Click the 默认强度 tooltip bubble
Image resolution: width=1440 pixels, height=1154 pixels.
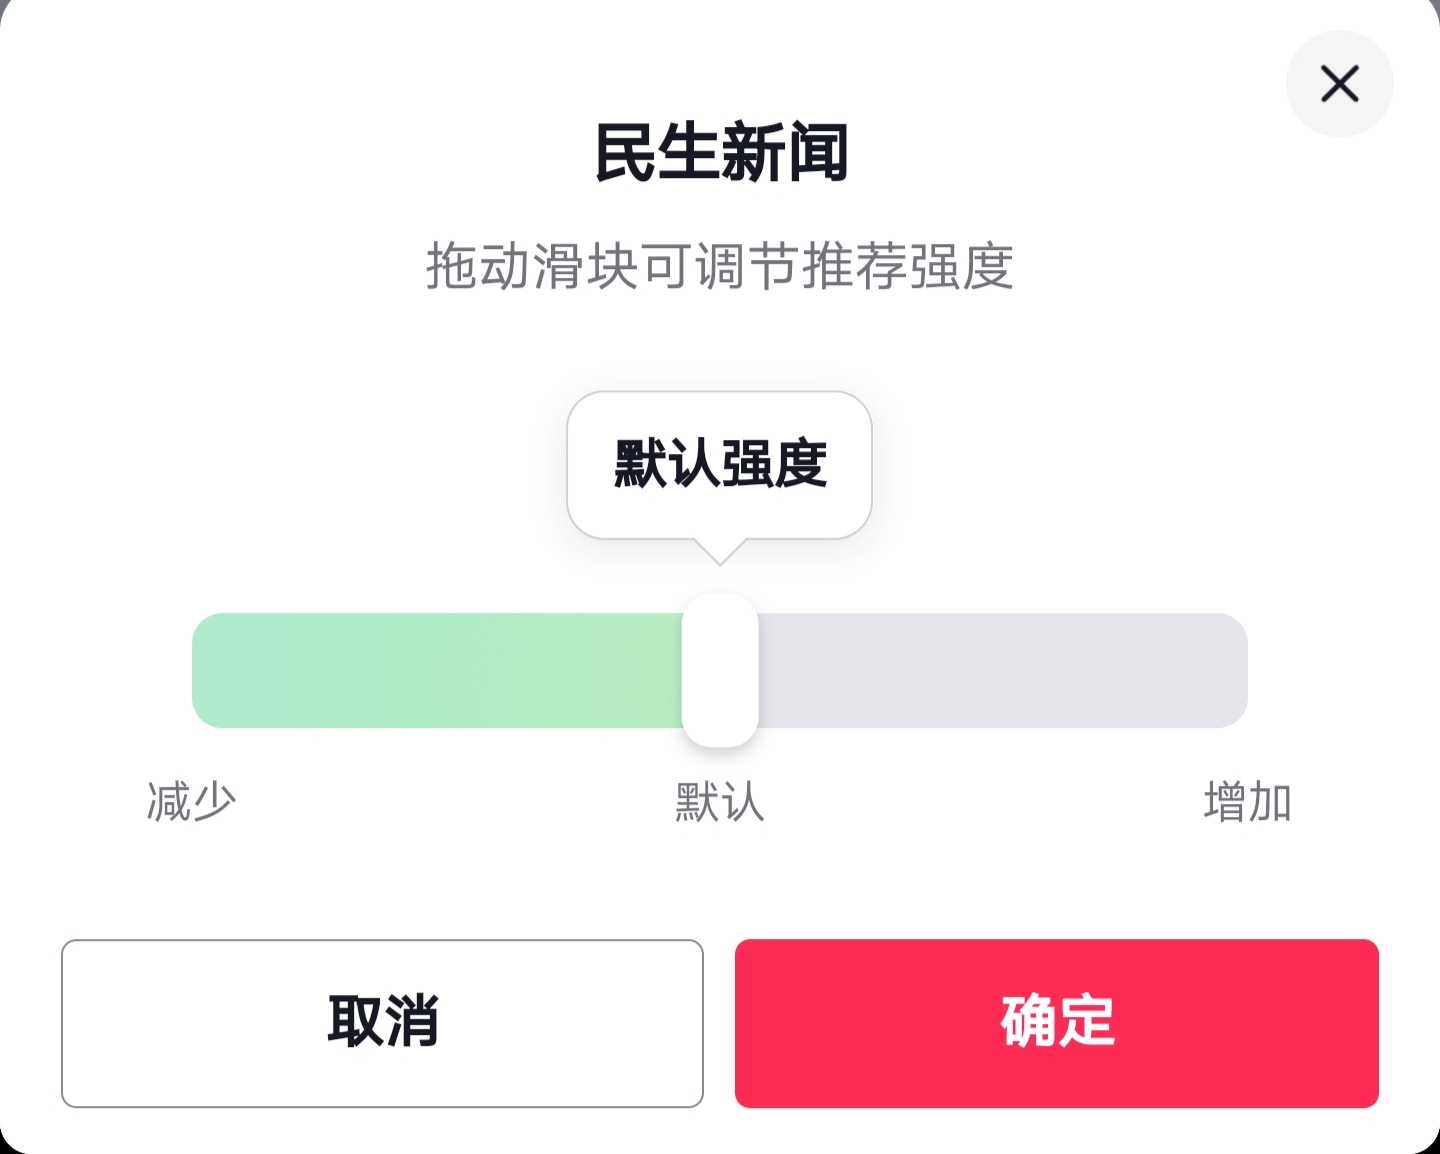(x=720, y=464)
